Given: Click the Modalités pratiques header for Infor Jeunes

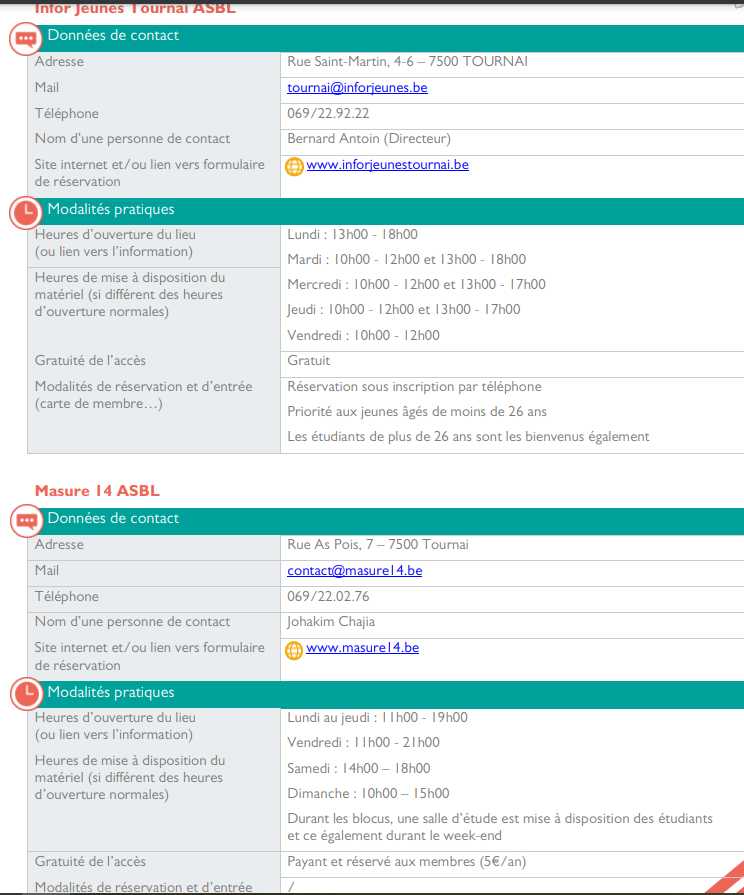Looking at the screenshot, I should coord(386,211).
